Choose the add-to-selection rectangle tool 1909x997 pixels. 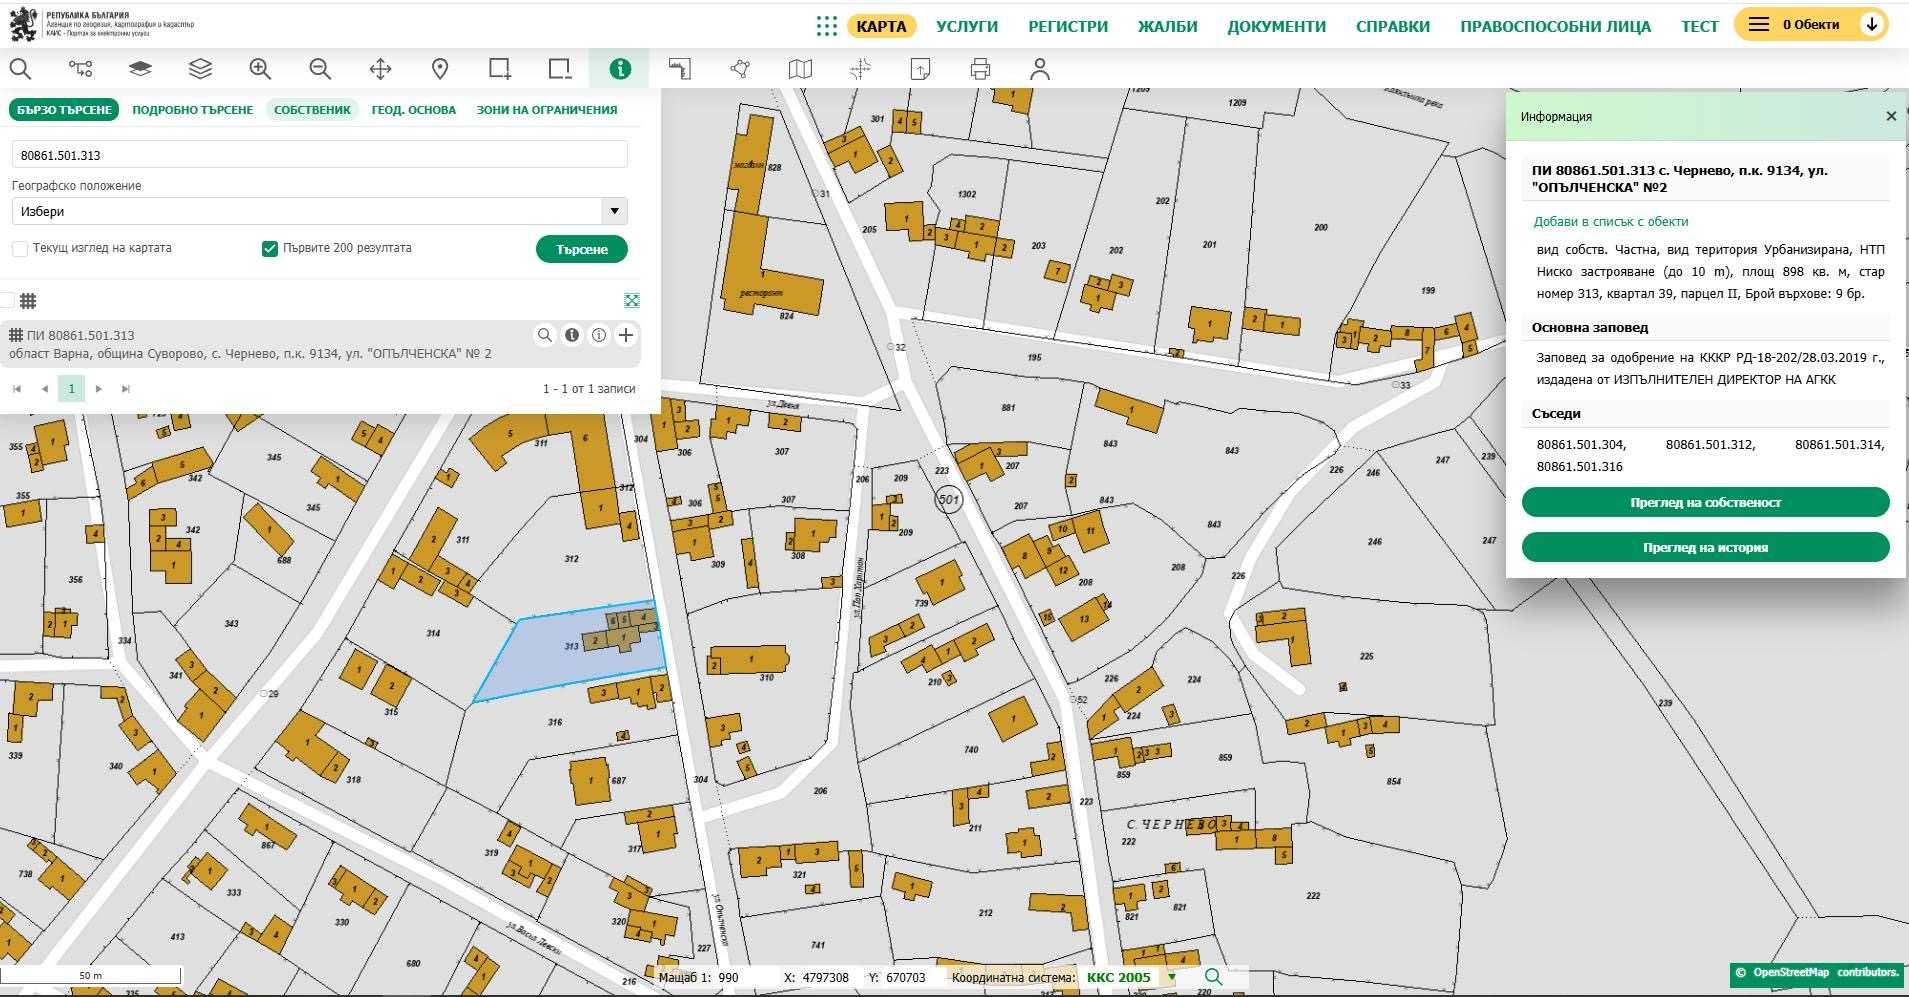click(500, 69)
